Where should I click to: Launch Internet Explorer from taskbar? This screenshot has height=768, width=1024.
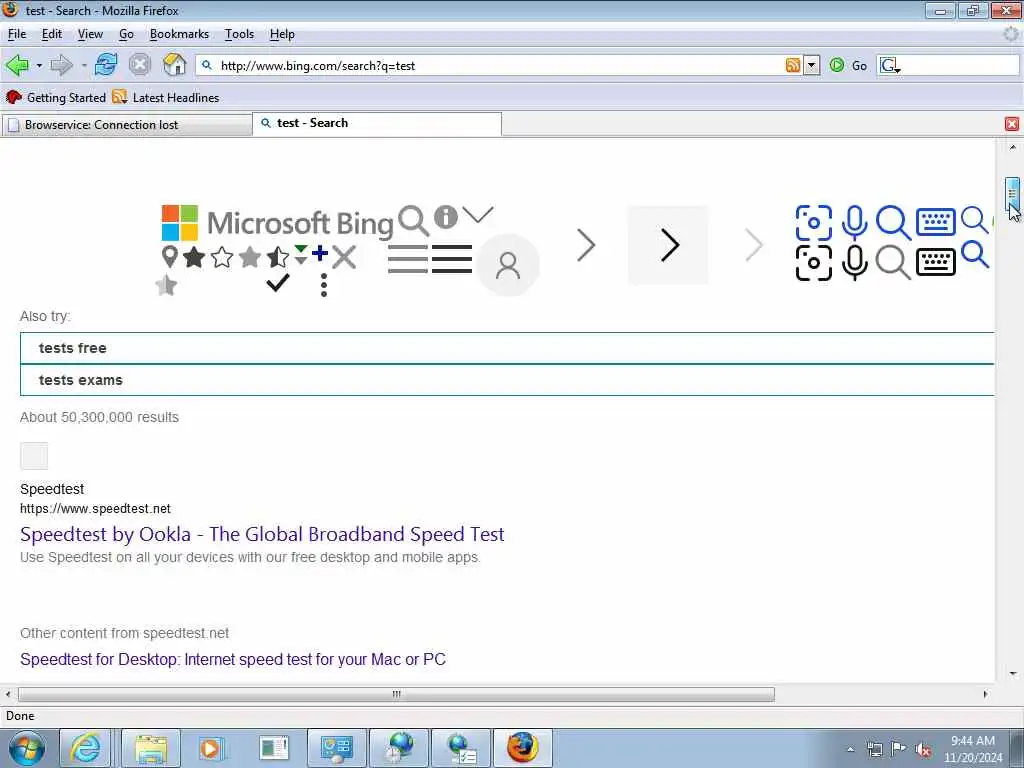click(86, 748)
